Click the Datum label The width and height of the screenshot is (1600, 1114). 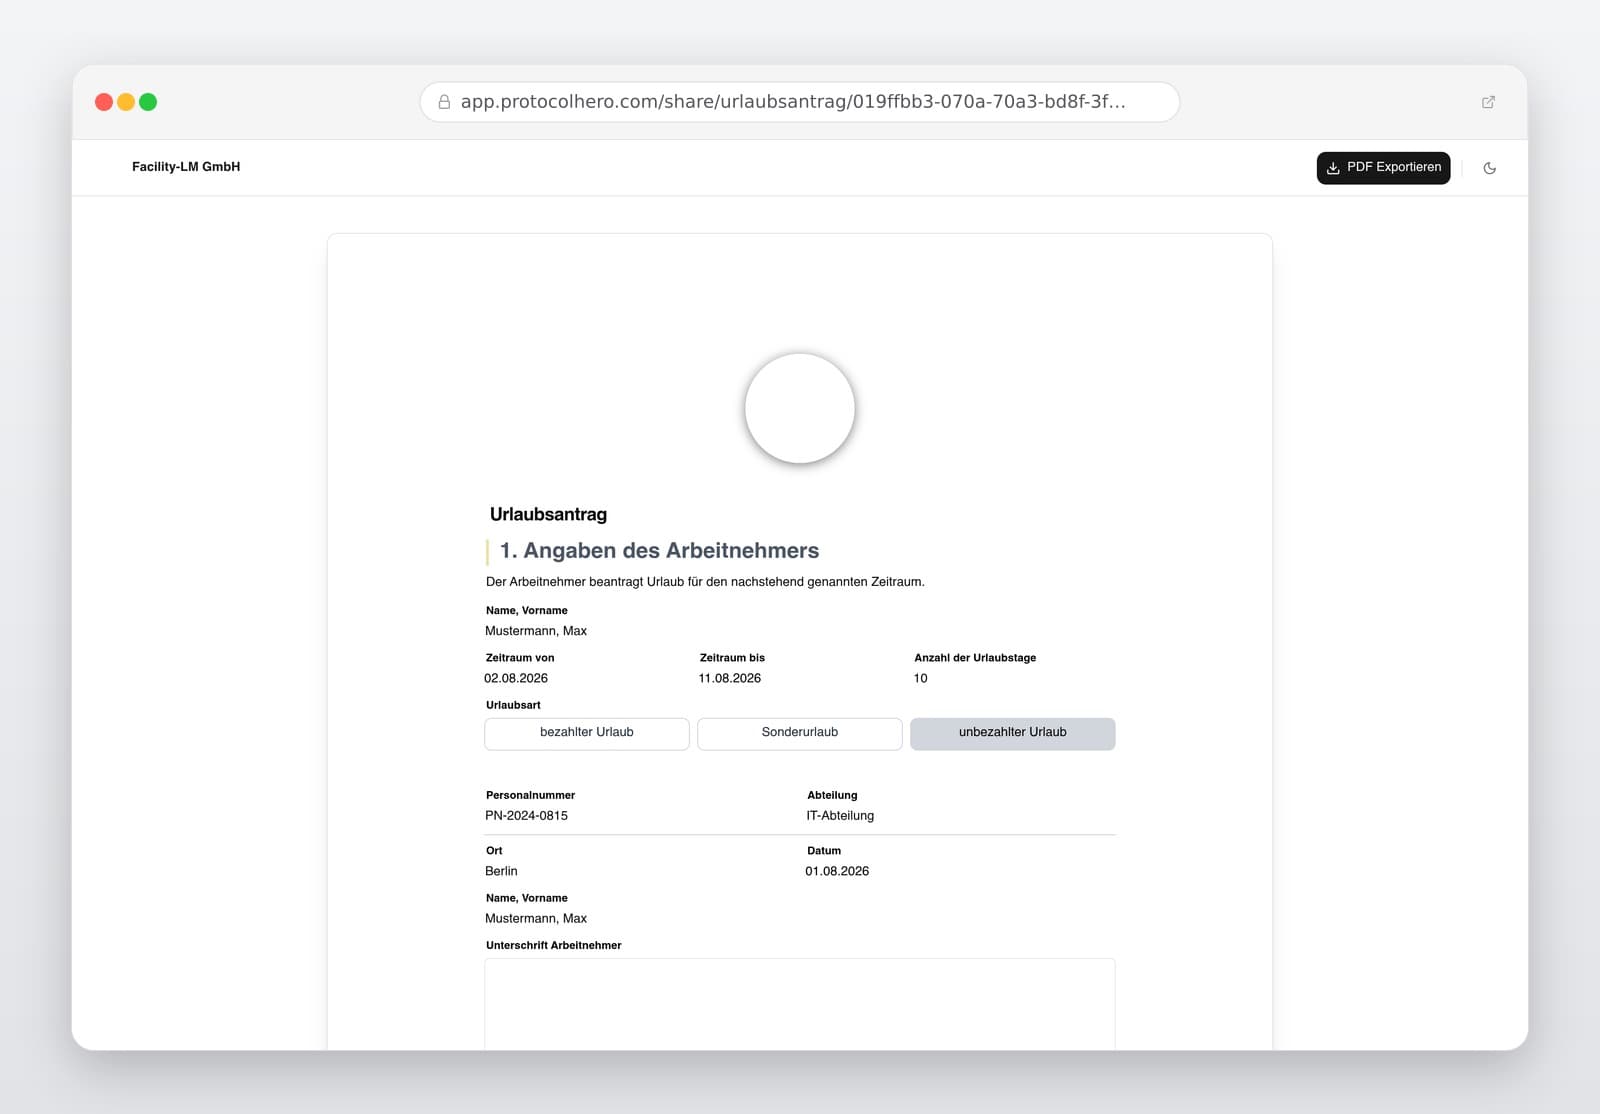tap(824, 851)
